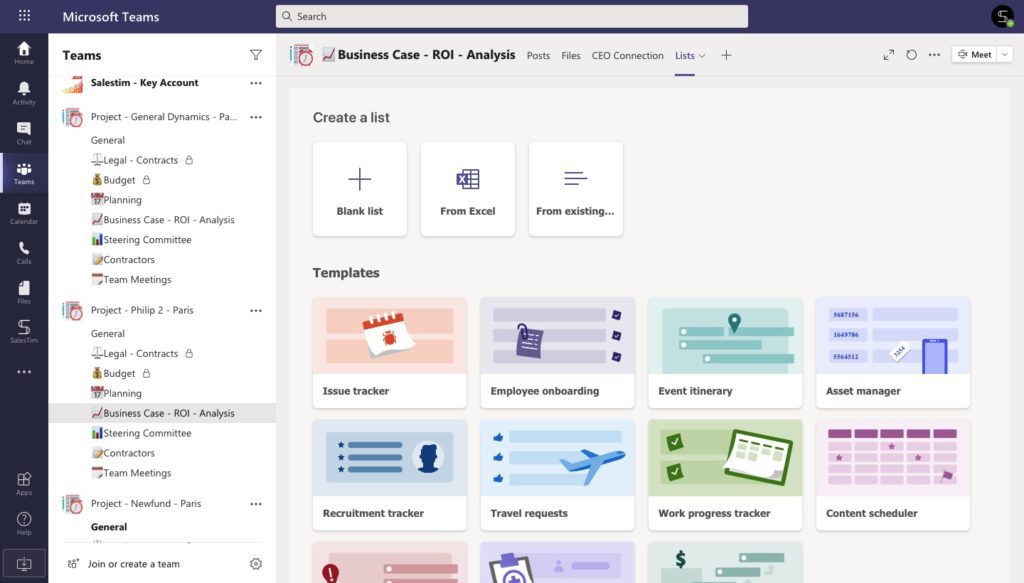
Task: Expand the Salestim - Key Account team
Action: point(144,83)
